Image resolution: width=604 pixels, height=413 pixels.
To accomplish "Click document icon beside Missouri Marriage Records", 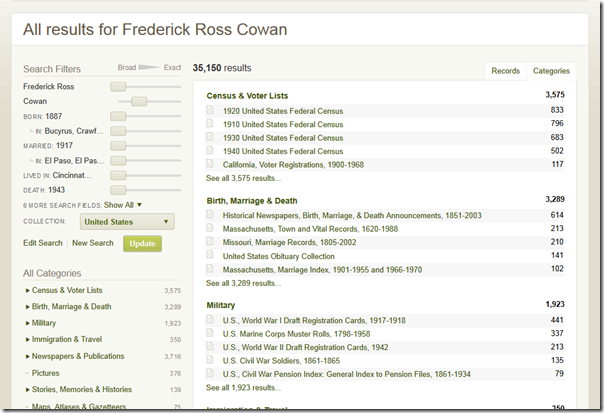I will pos(210,241).
